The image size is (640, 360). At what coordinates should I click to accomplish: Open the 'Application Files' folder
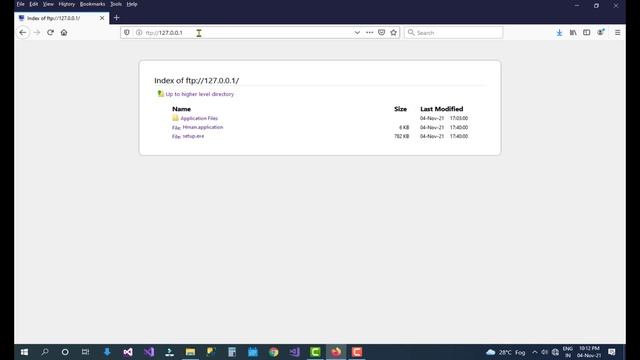point(199,118)
